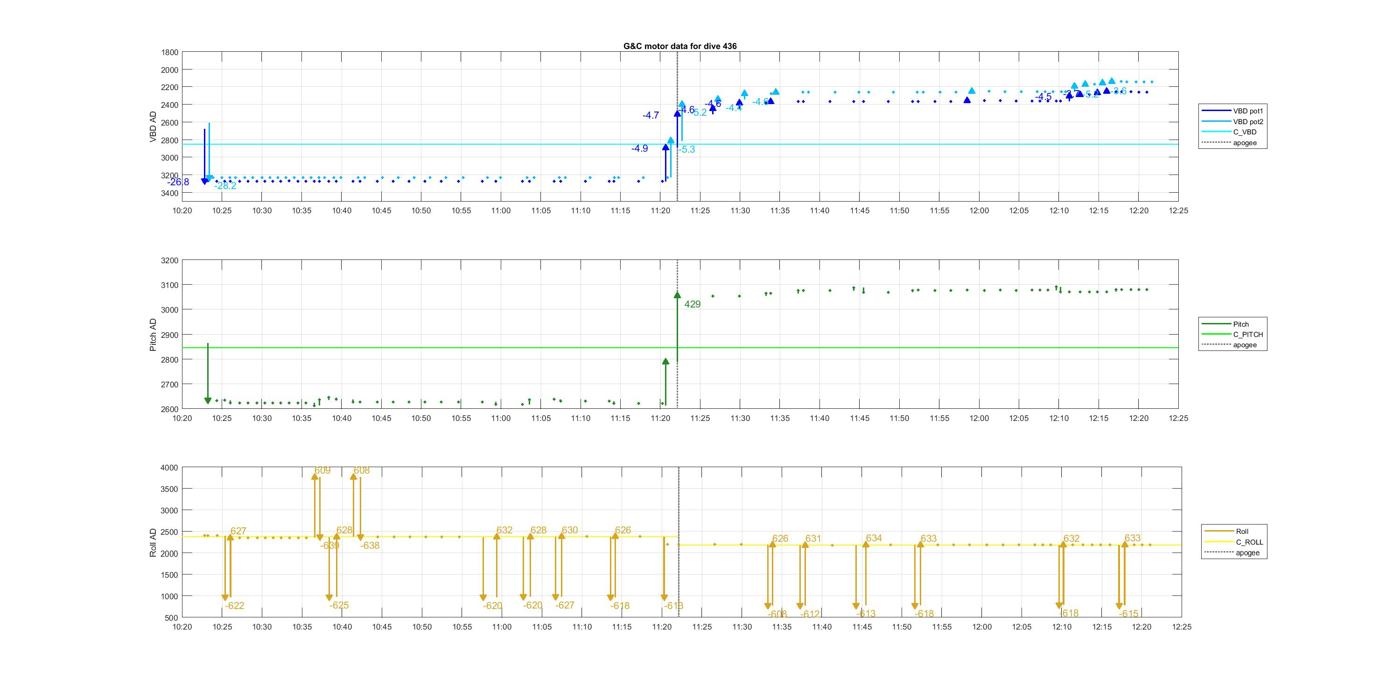The height and width of the screenshot is (693, 1400).
Task: Click the '-627' roll data label
Action: click(x=565, y=605)
